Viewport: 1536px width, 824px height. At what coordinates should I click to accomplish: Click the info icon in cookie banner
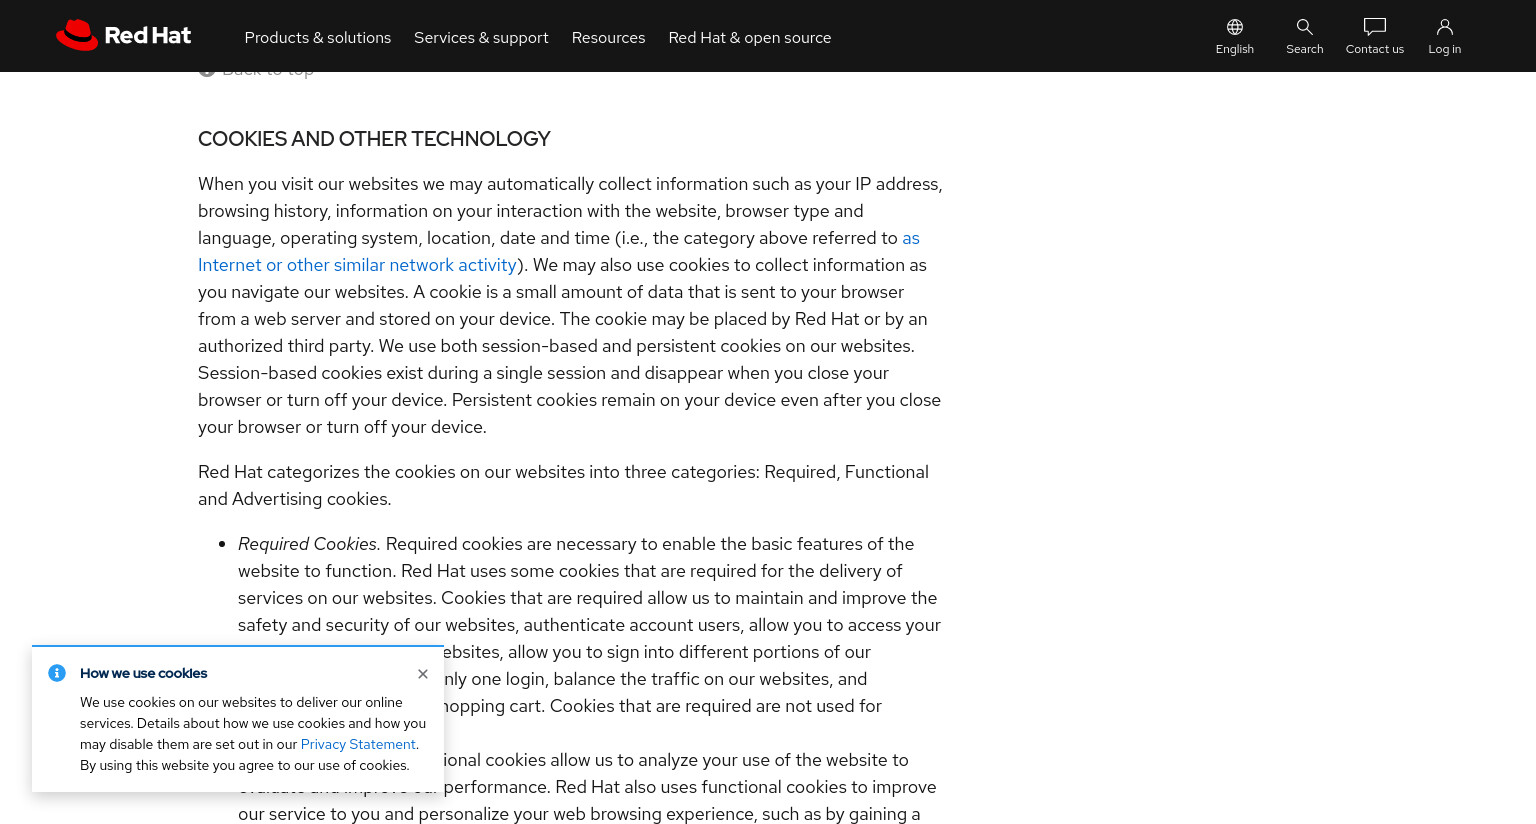click(x=57, y=673)
